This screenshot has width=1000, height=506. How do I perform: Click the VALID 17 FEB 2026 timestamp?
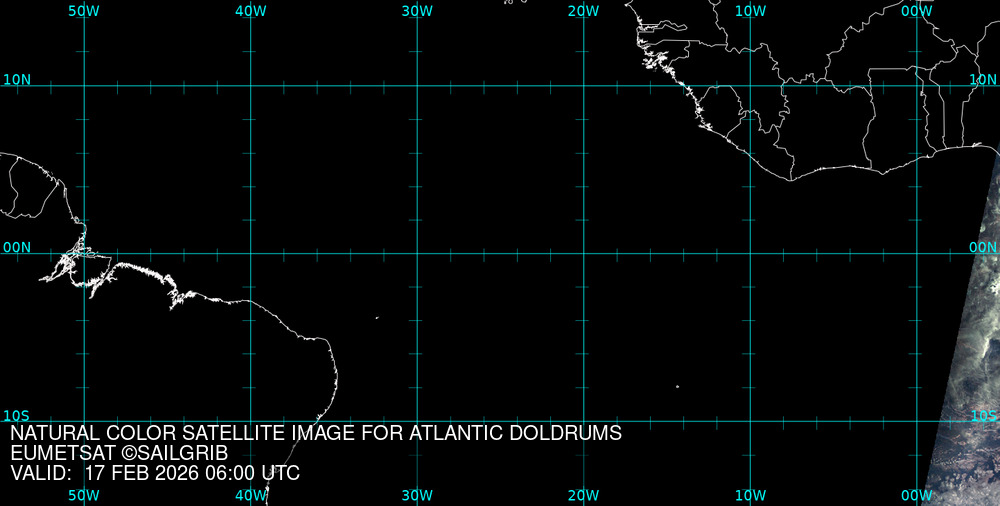[x=155, y=473]
